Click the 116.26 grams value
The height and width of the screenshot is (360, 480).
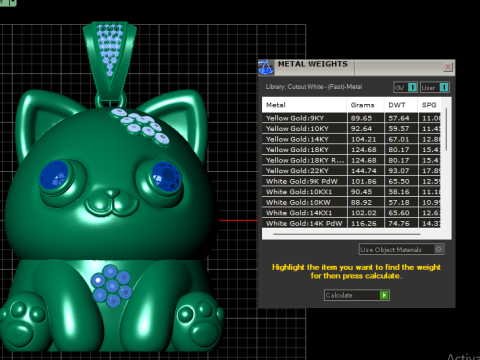point(364,223)
